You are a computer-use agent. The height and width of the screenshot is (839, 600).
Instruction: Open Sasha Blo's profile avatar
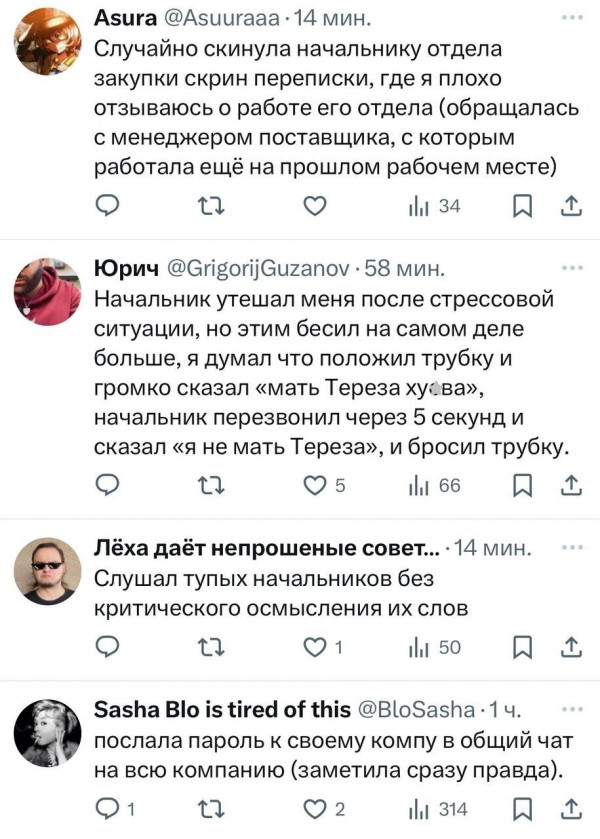click(x=47, y=732)
